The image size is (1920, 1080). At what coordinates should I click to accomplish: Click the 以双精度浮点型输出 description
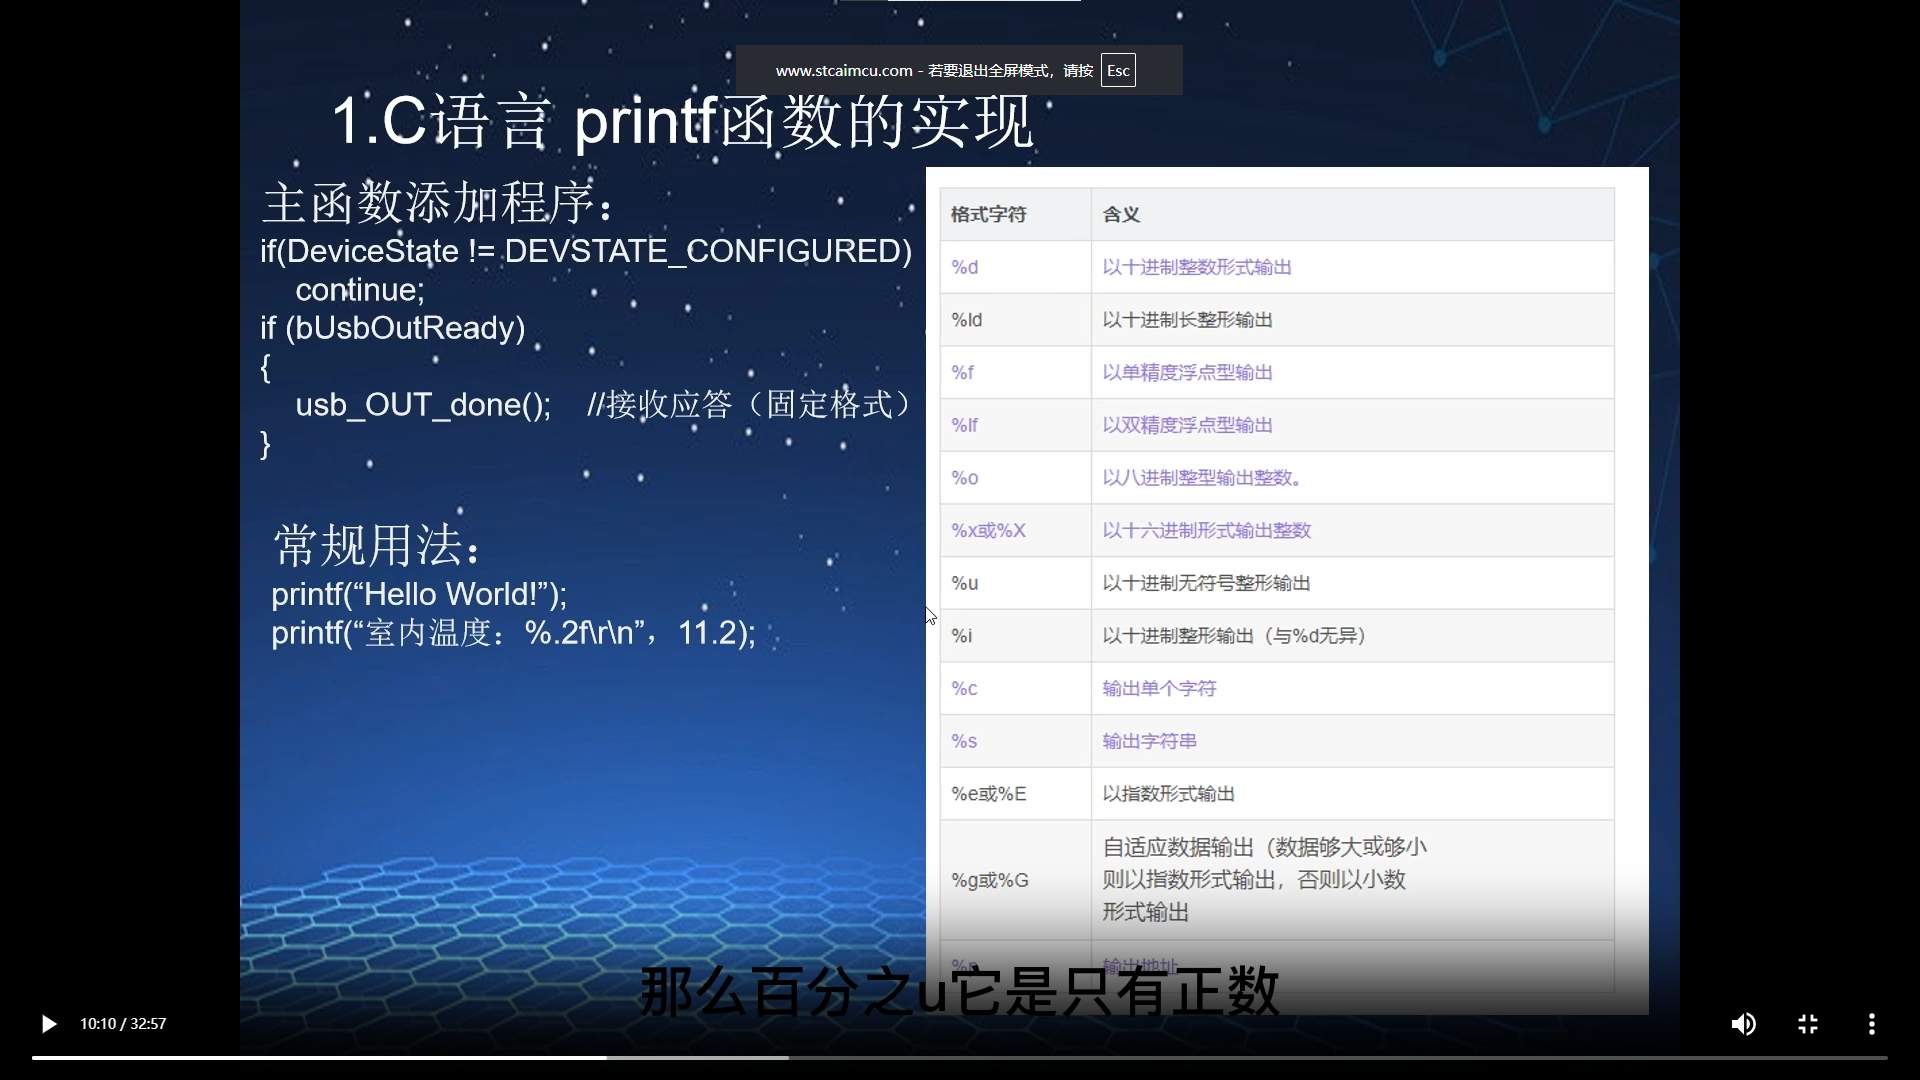click(x=1187, y=425)
